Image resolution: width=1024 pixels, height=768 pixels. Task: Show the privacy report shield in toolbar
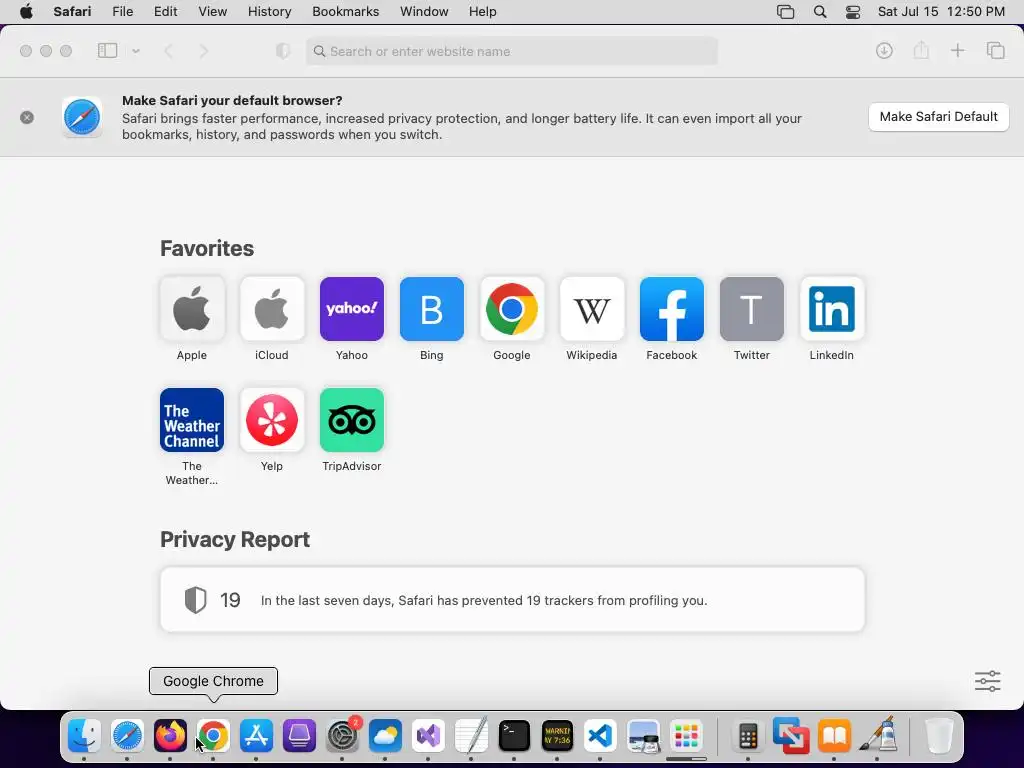pos(283,51)
